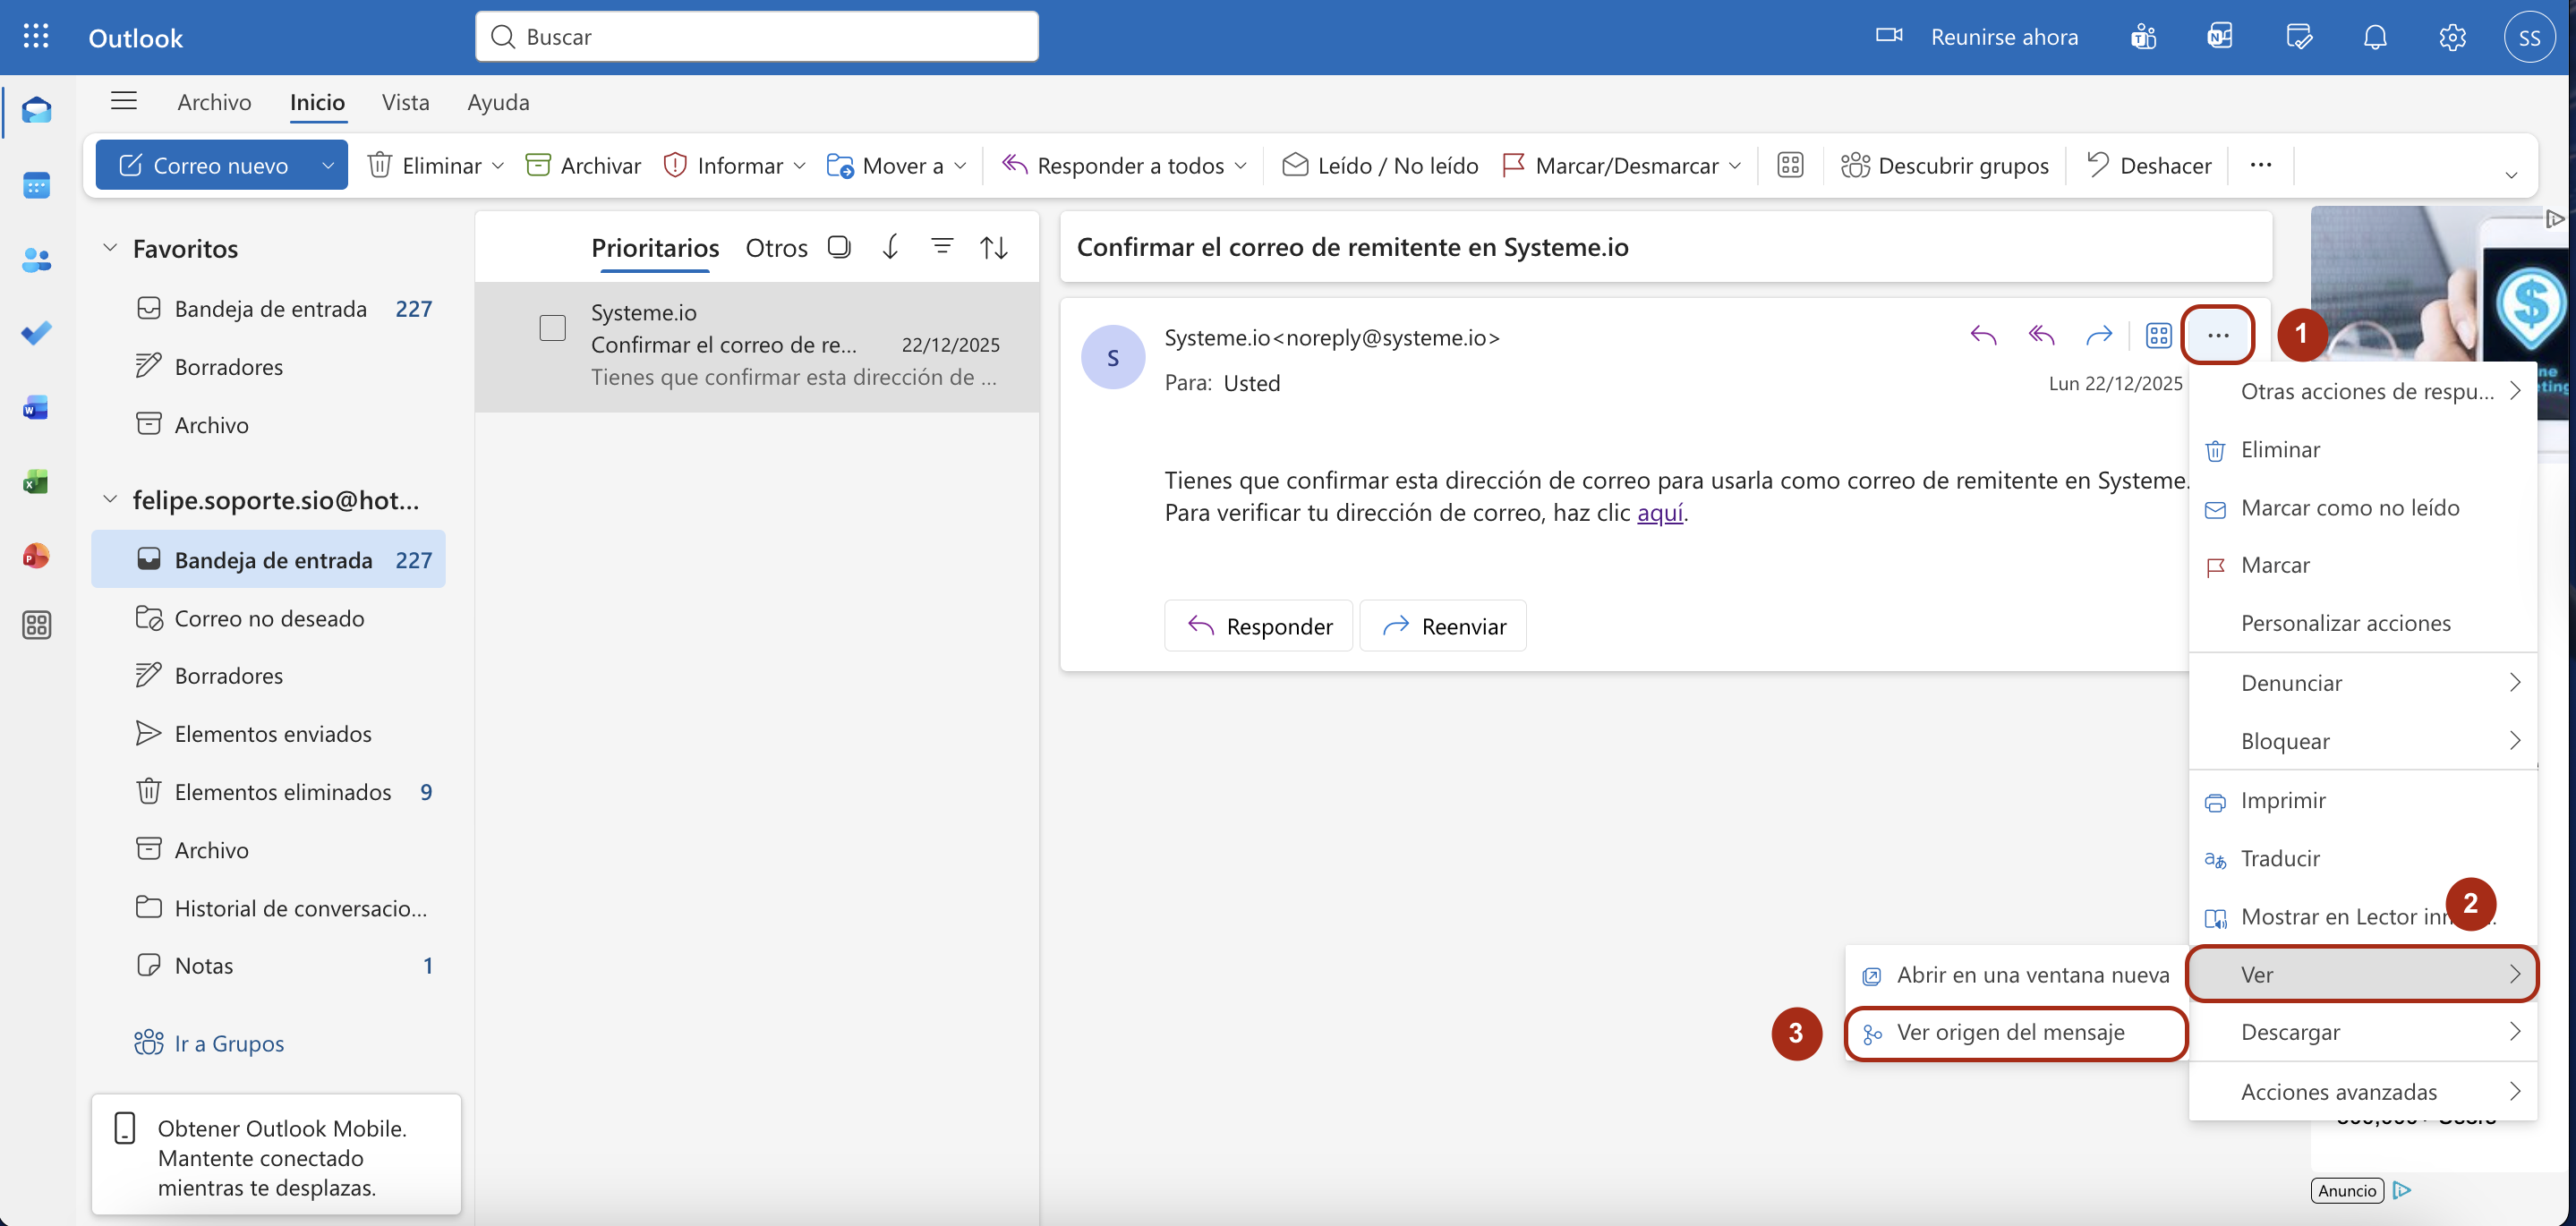Open notifications bell icon
Screen dimensions: 2576x1226
(2375, 38)
